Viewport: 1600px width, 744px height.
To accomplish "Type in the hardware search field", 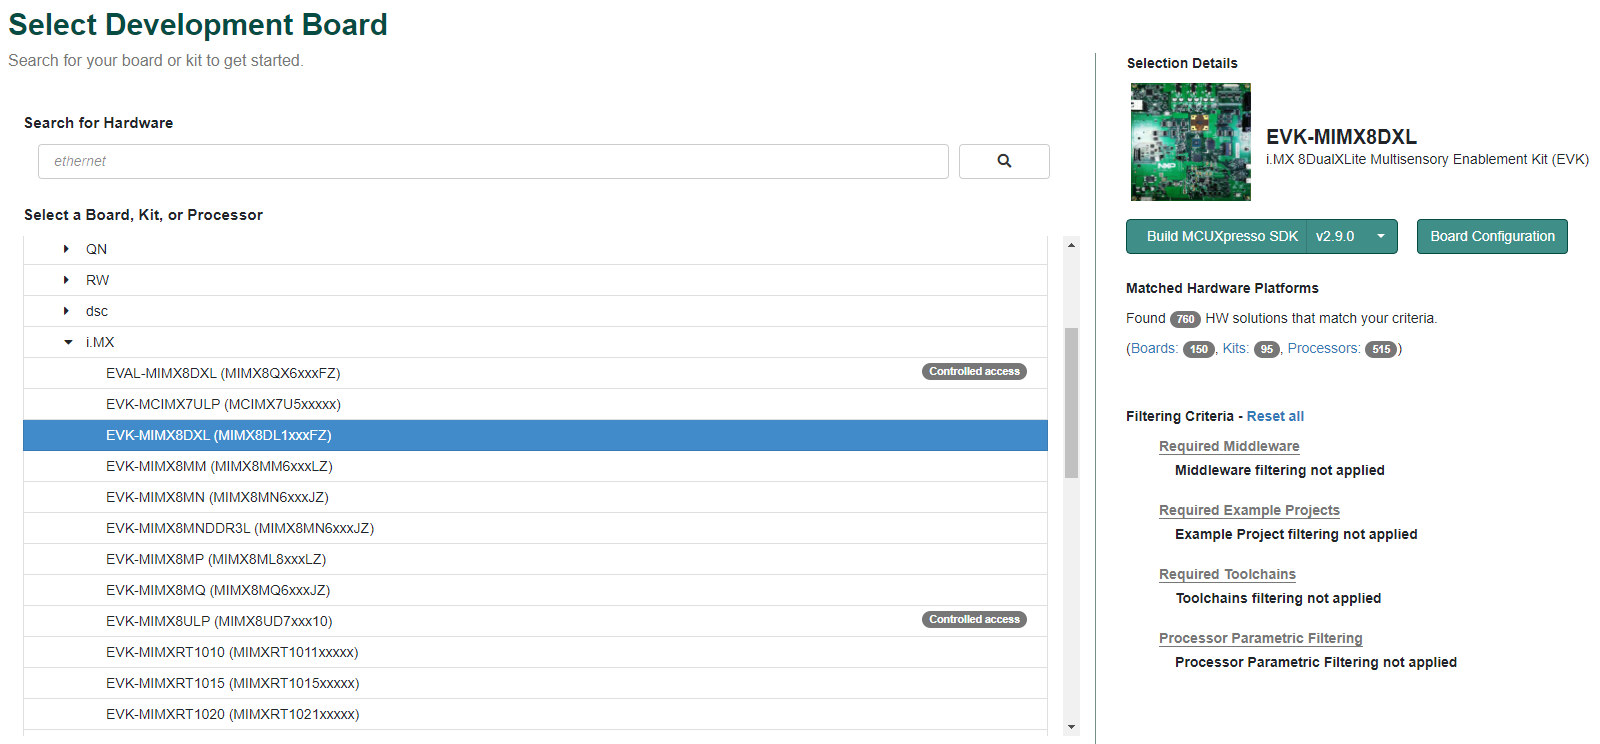I will point(492,161).
